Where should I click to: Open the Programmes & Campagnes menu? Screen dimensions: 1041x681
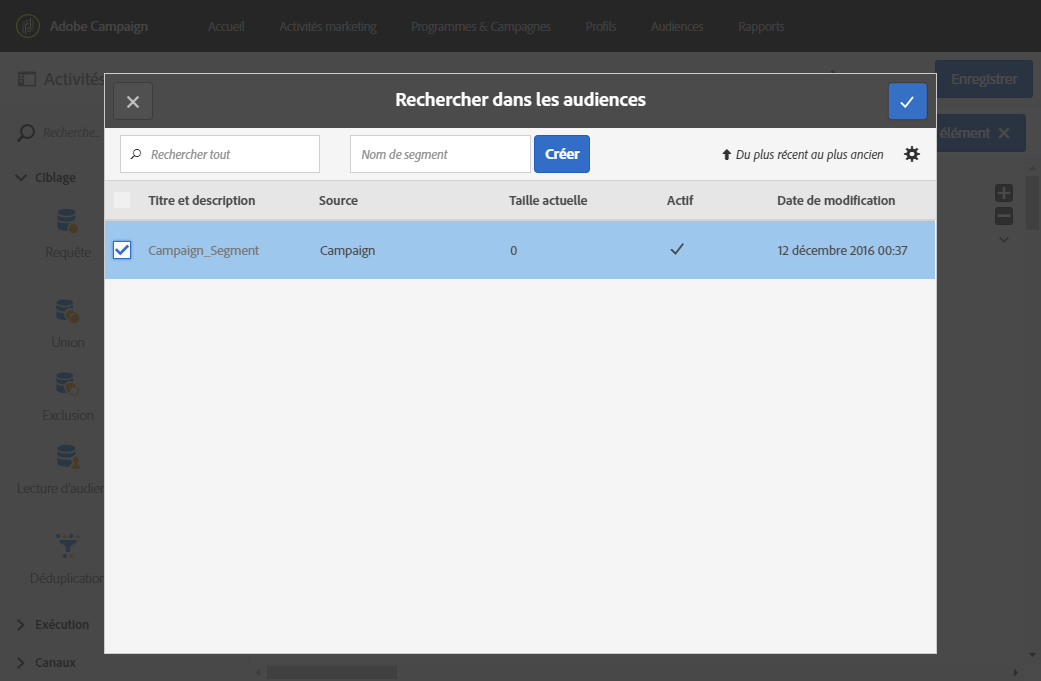coord(481,27)
